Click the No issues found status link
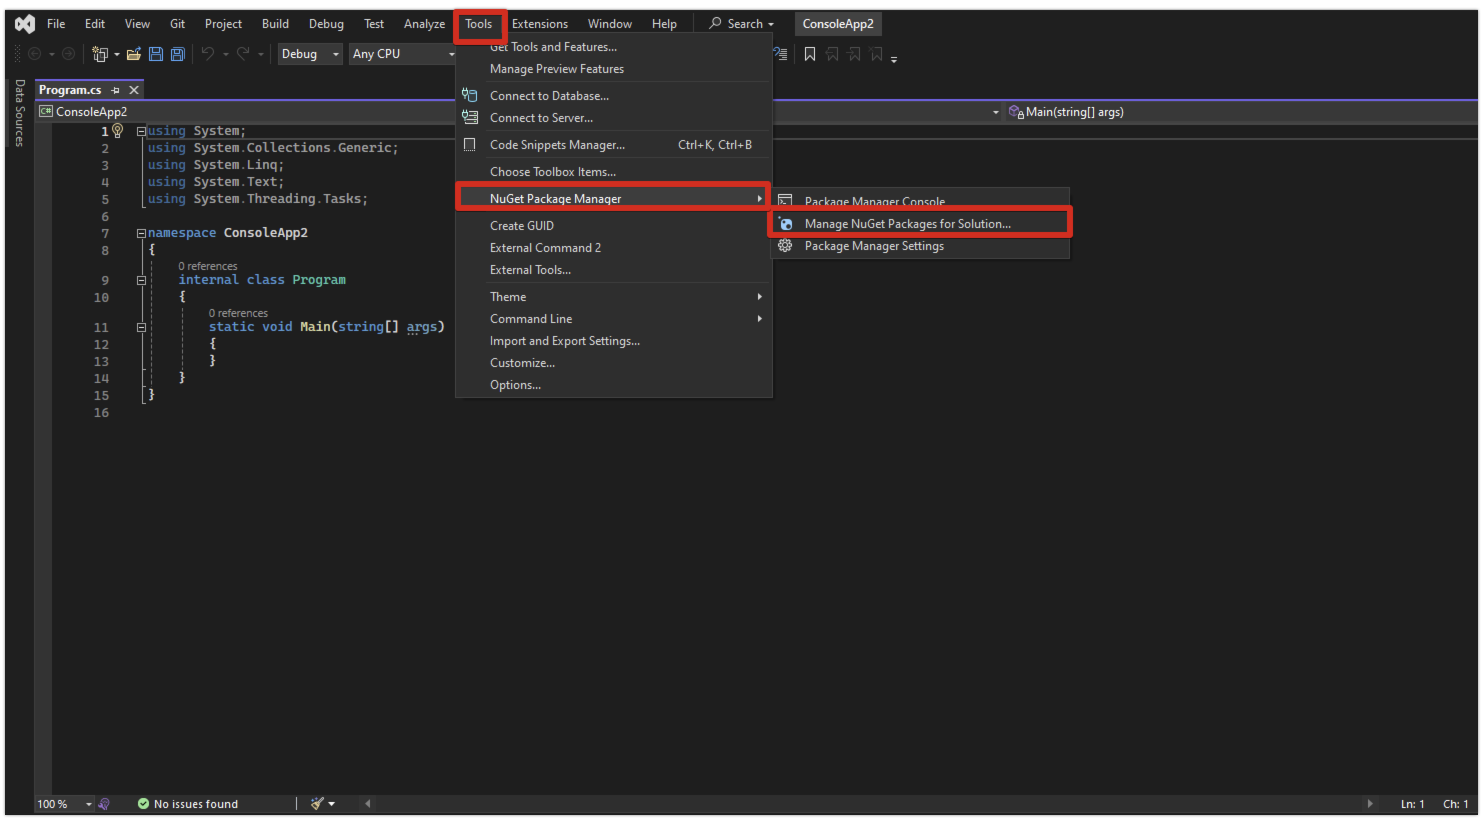Viewport: 1483px width, 820px height. click(x=196, y=803)
